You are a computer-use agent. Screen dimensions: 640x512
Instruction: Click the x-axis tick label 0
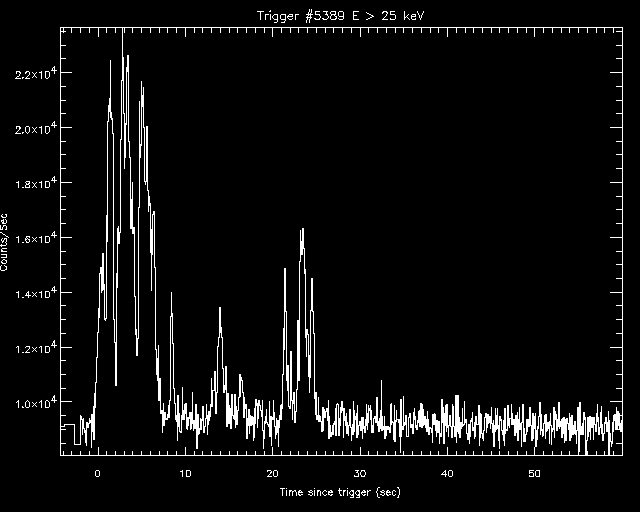97,474
